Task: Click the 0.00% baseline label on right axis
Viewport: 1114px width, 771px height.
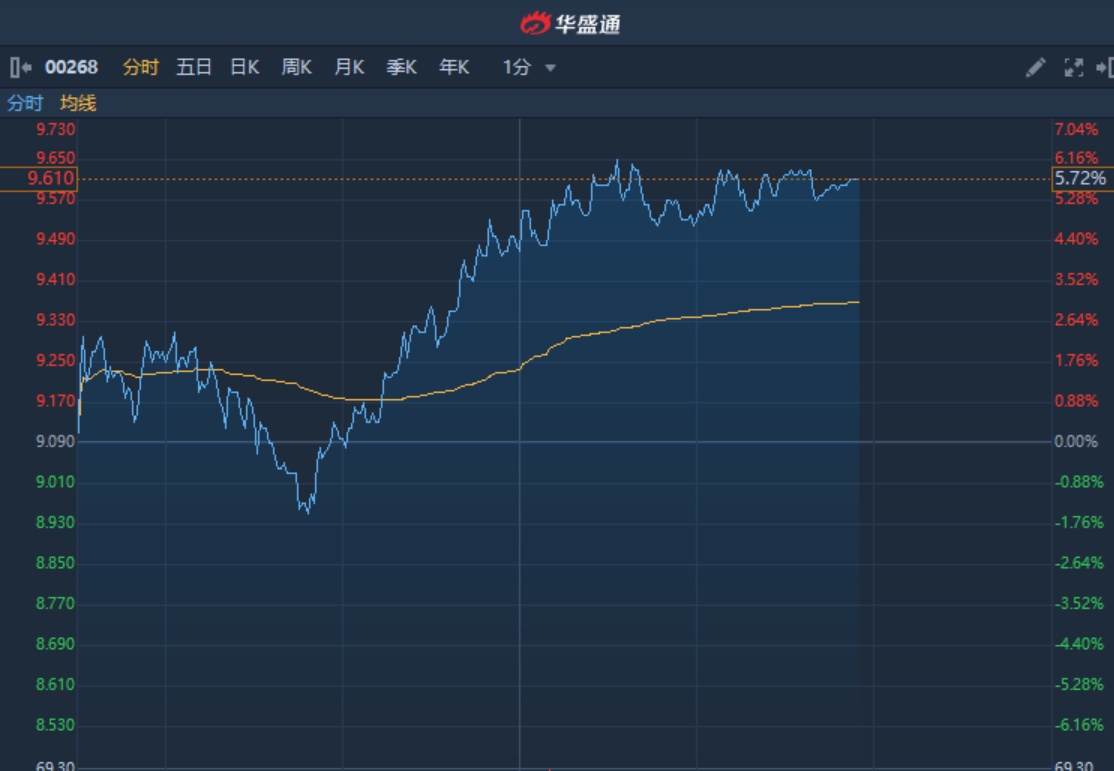Action: [x=1078, y=441]
